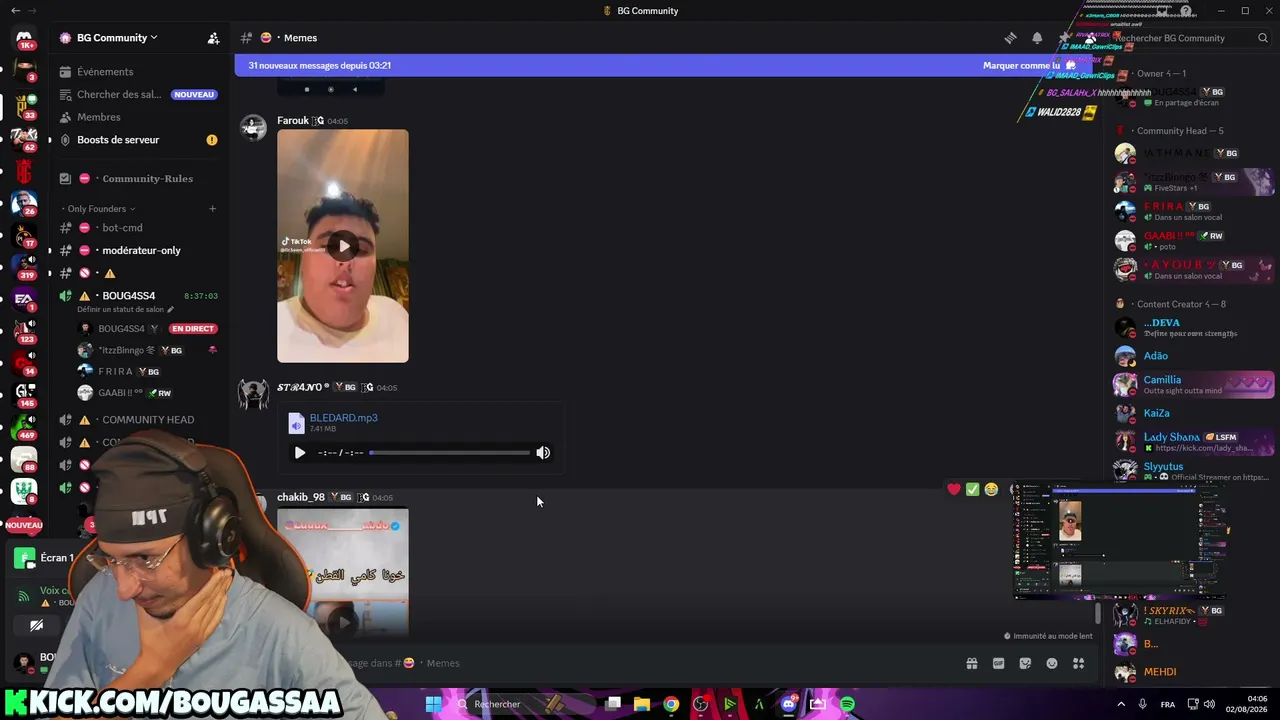Open Camillia's member profile
Viewport: 1280px width, 720px height.
click(x=1194, y=385)
